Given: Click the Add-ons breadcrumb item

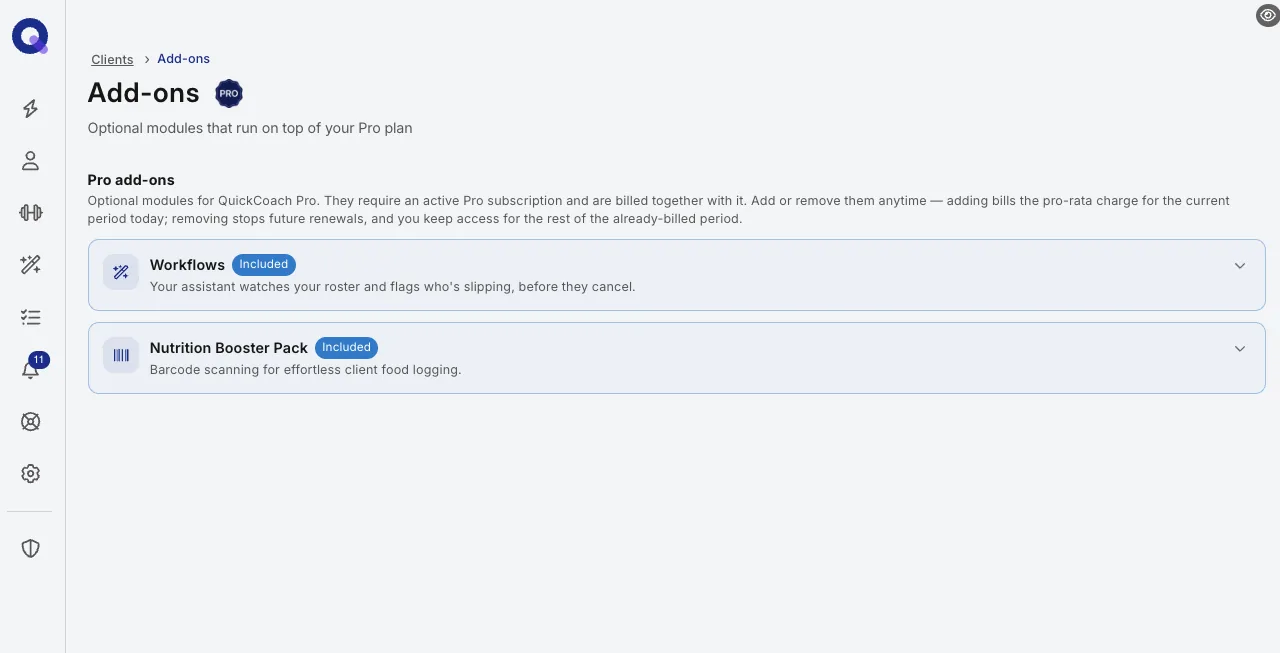Looking at the screenshot, I should pos(183,59).
